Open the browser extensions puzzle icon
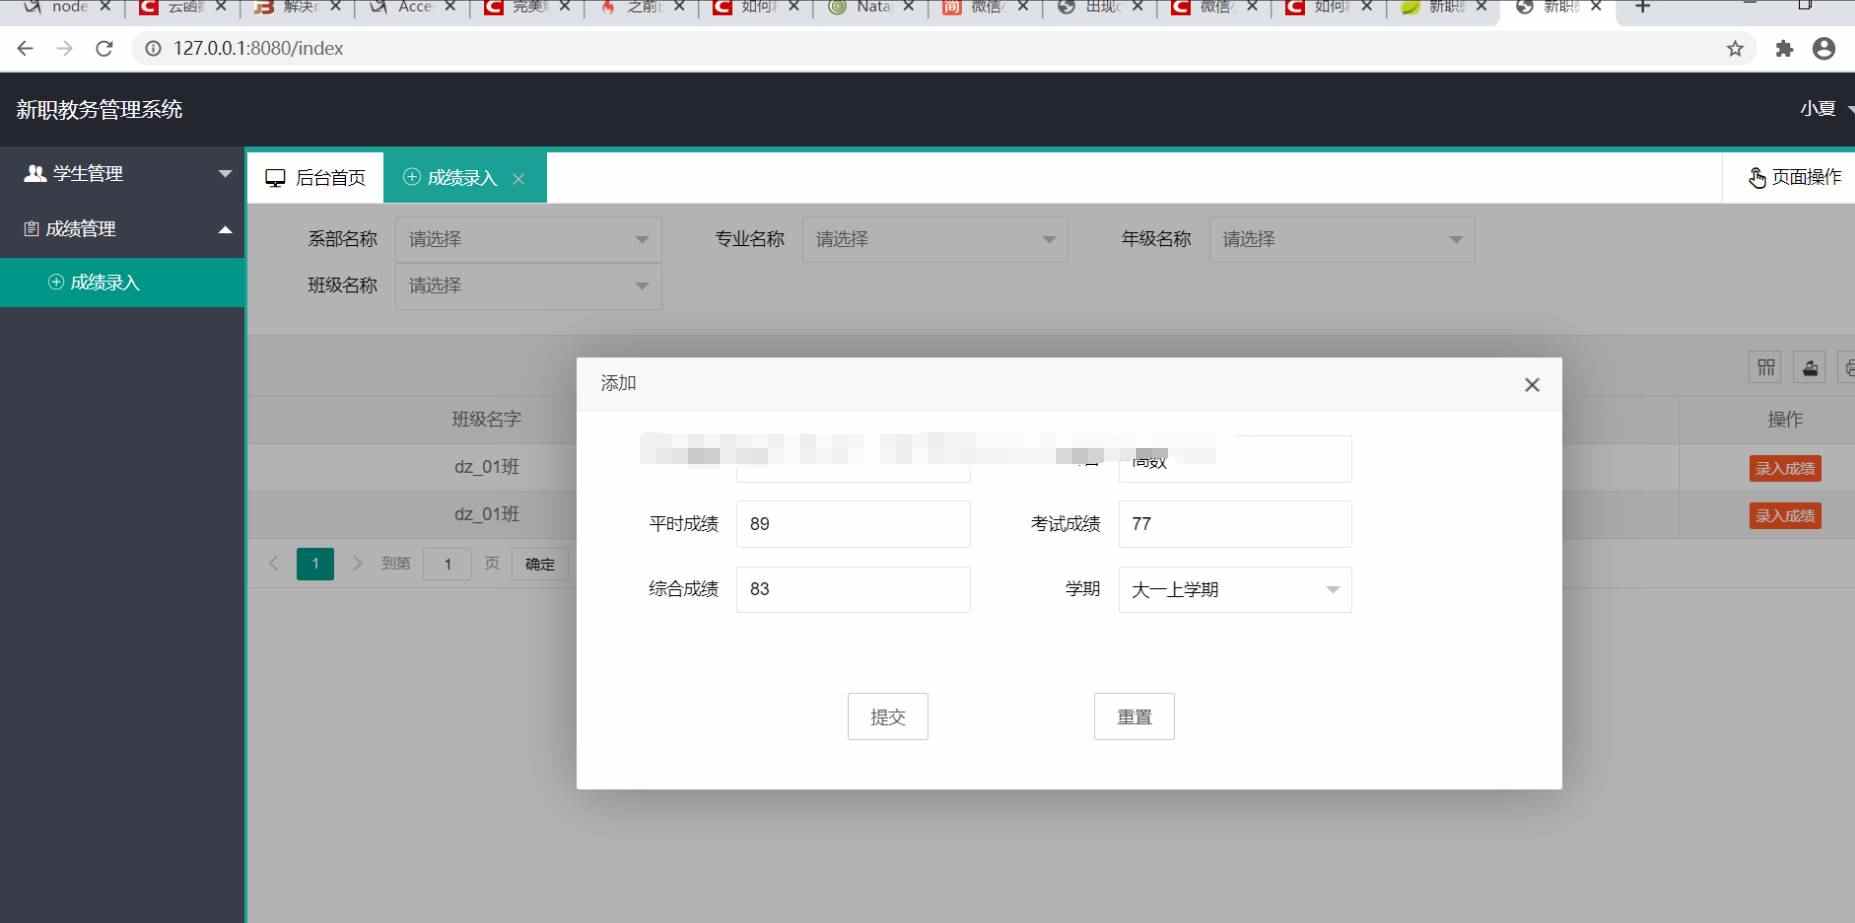Viewport: 1855px width, 923px height. pyautogui.click(x=1784, y=48)
